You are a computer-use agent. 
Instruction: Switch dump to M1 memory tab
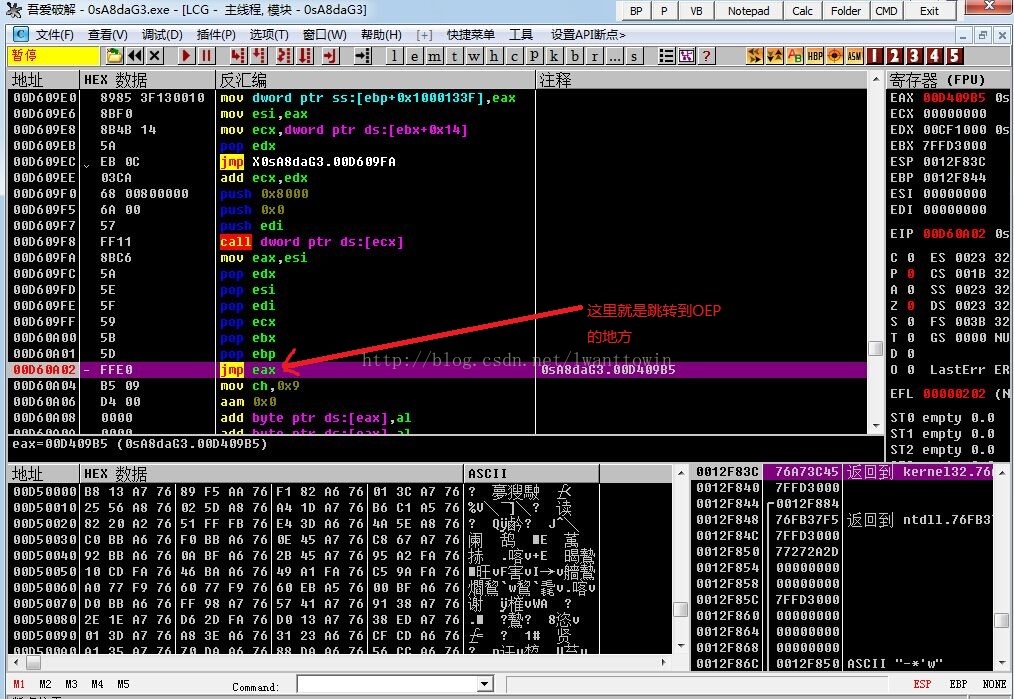pyautogui.click(x=19, y=684)
